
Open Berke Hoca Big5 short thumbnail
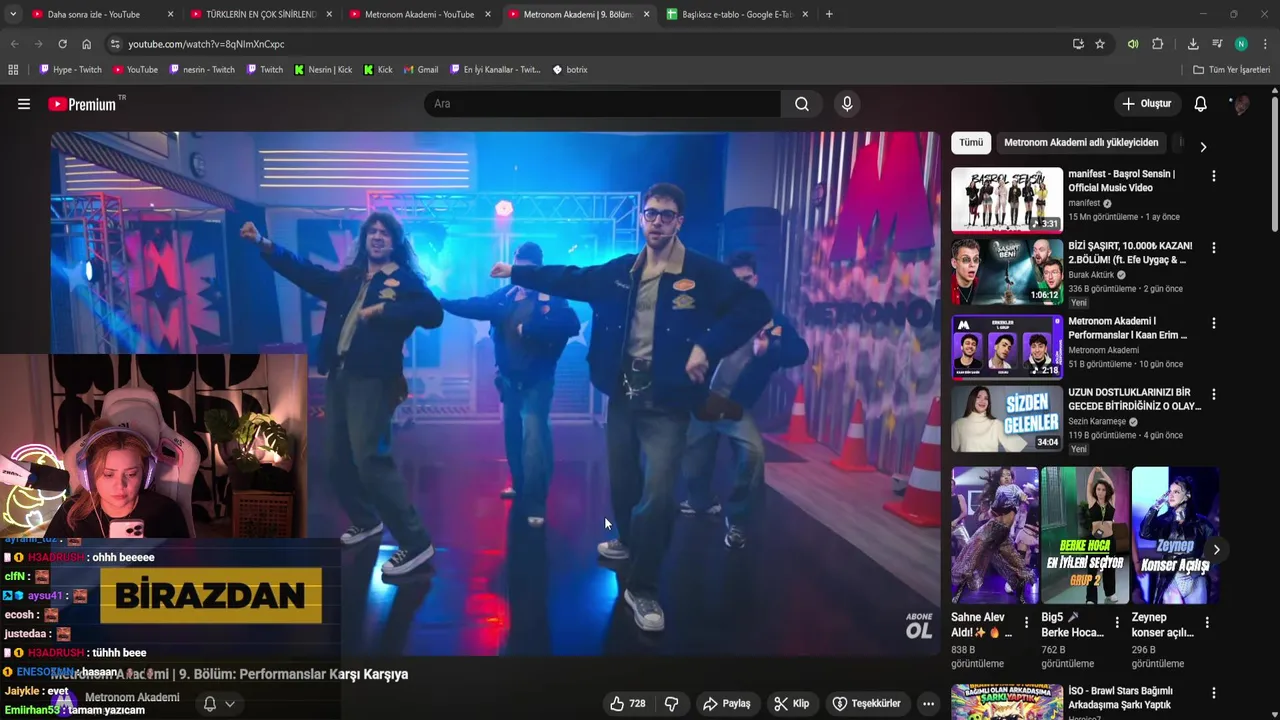point(1085,535)
